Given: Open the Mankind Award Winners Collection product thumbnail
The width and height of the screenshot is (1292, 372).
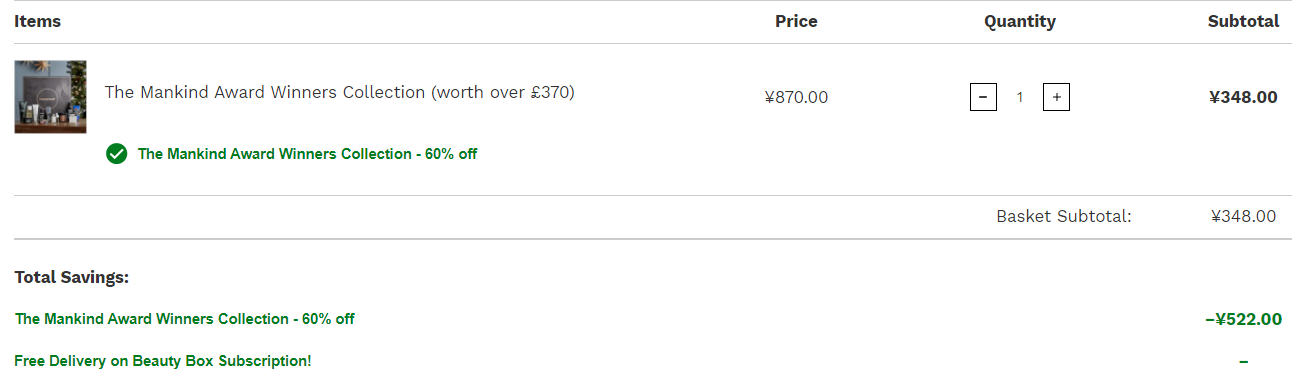Looking at the screenshot, I should click(50, 97).
